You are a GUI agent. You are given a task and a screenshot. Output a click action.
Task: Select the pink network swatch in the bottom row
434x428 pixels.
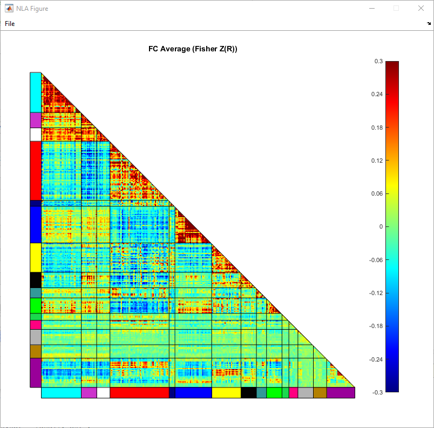pos(293,393)
